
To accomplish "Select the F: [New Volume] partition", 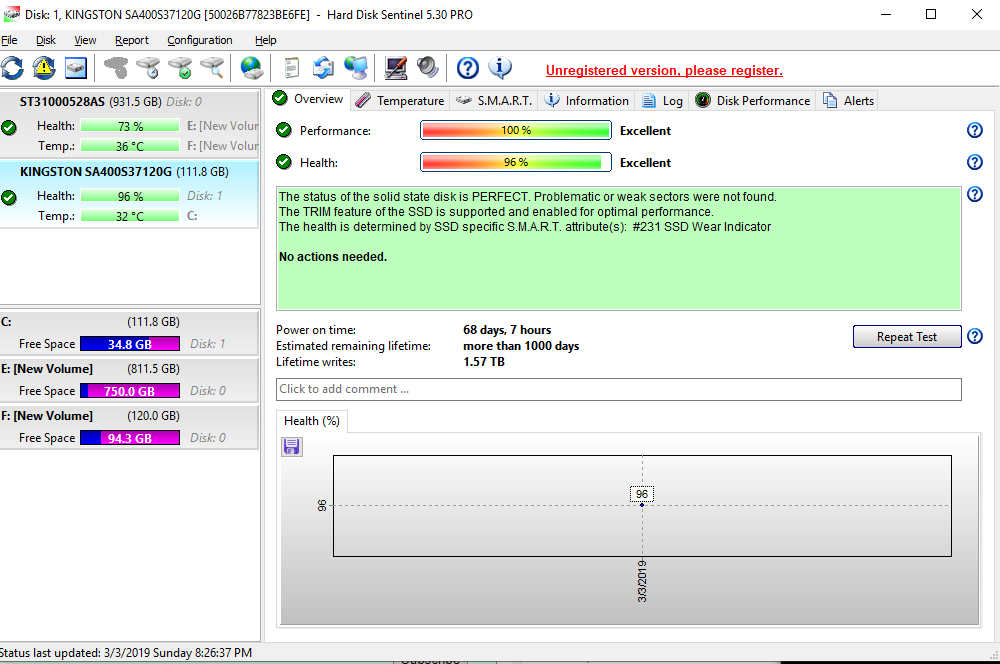I will tap(129, 427).
